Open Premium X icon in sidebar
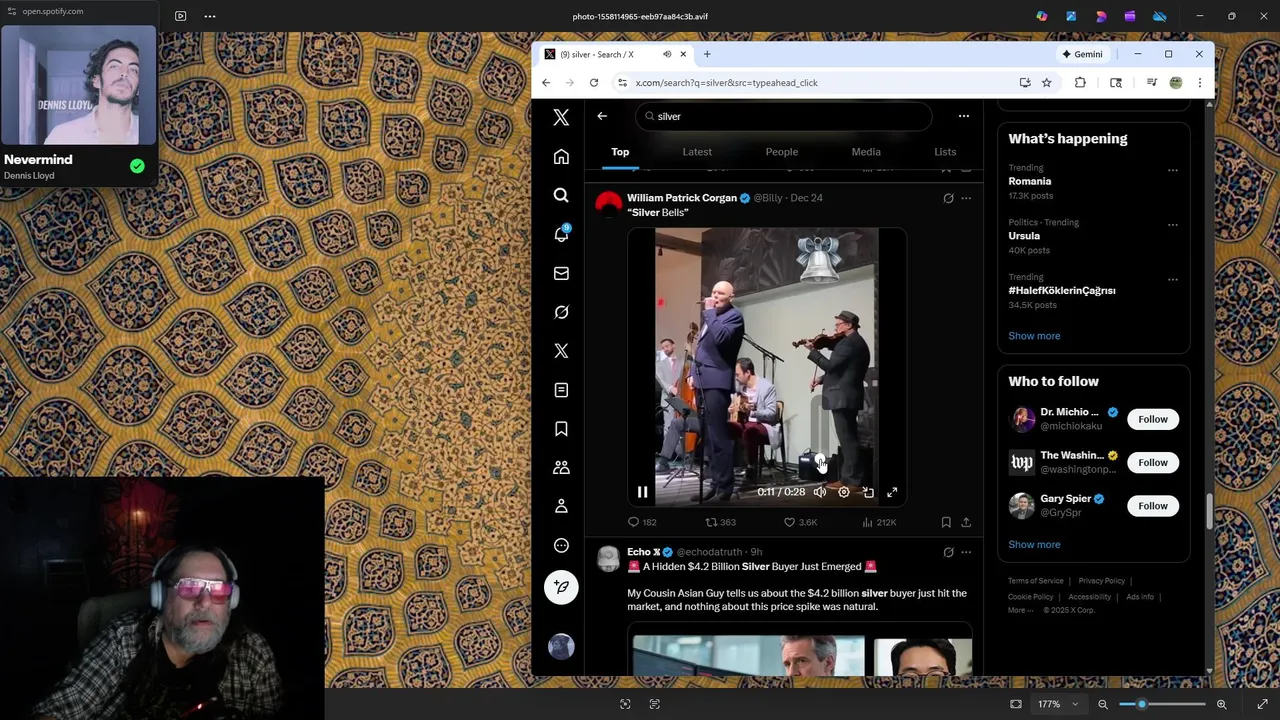 pyautogui.click(x=561, y=351)
